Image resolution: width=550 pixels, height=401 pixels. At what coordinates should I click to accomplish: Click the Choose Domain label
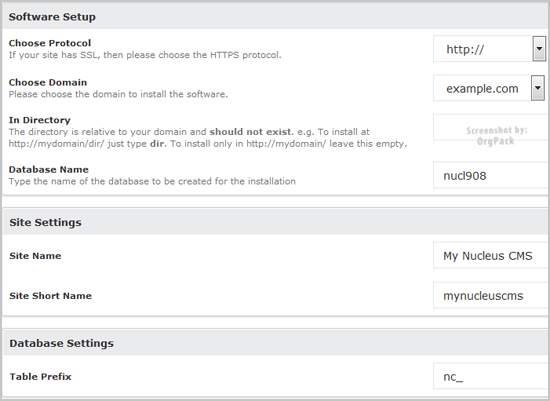click(48, 82)
